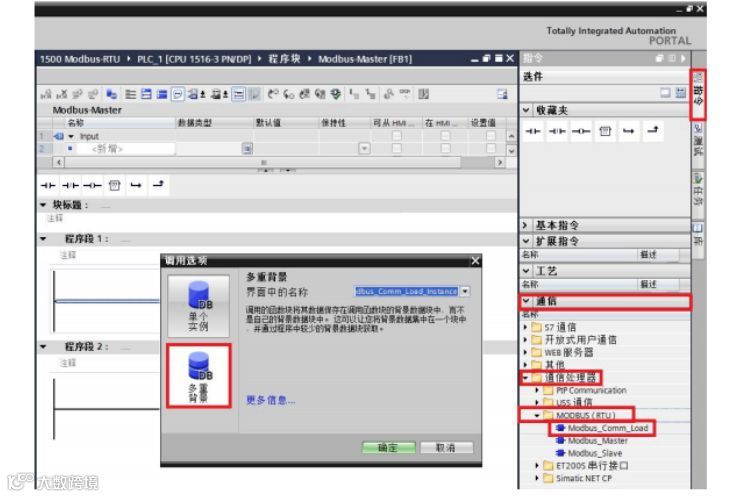Switch to 测试 side tab
This screenshot has height=497, width=747.
click(x=698, y=140)
